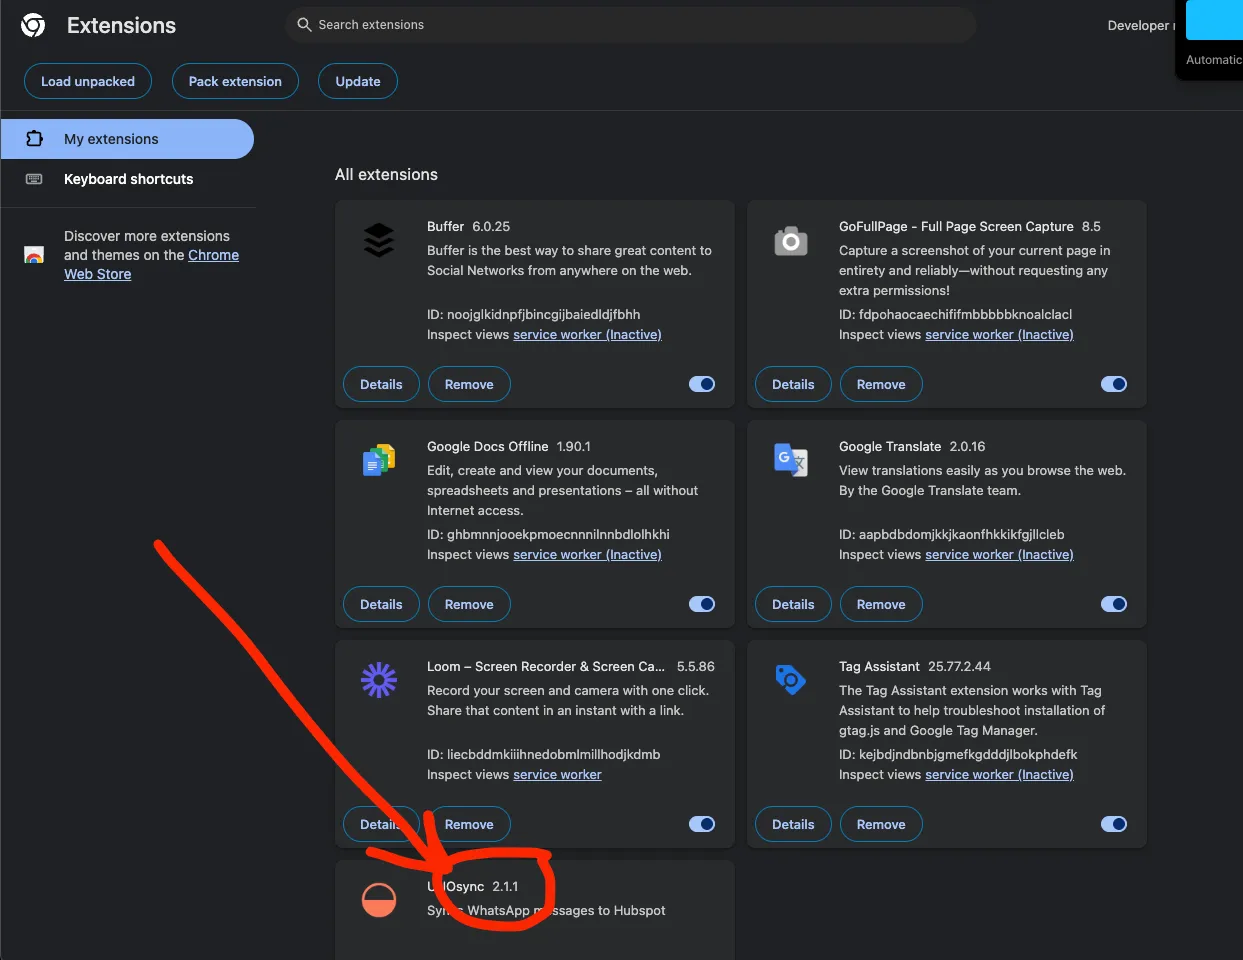The height and width of the screenshot is (960, 1243).
Task: Open Keyboard shortcuts
Action: [128, 179]
